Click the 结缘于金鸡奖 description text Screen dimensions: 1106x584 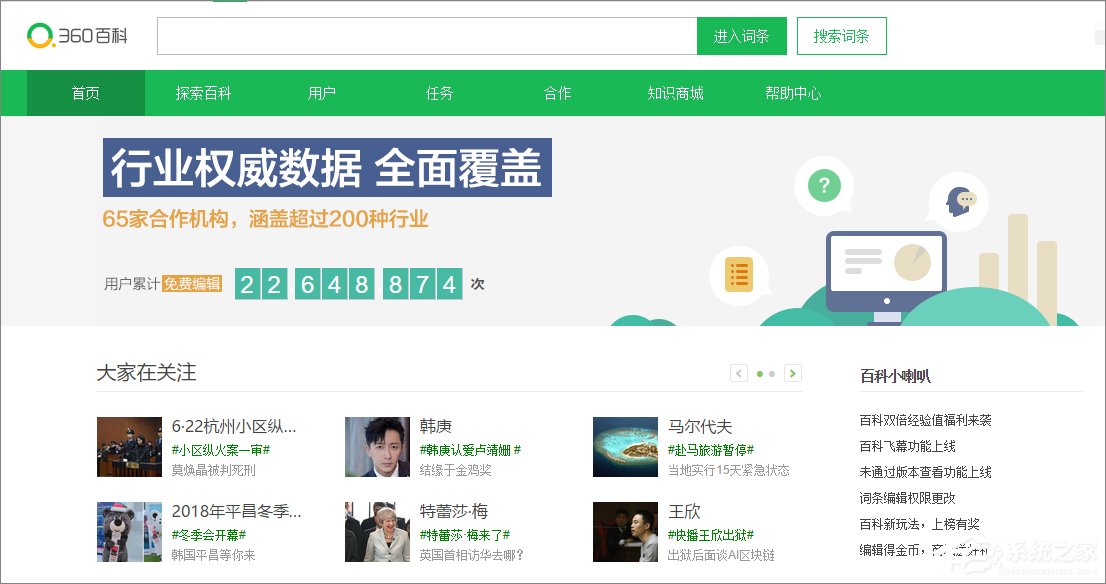[456, 470]
